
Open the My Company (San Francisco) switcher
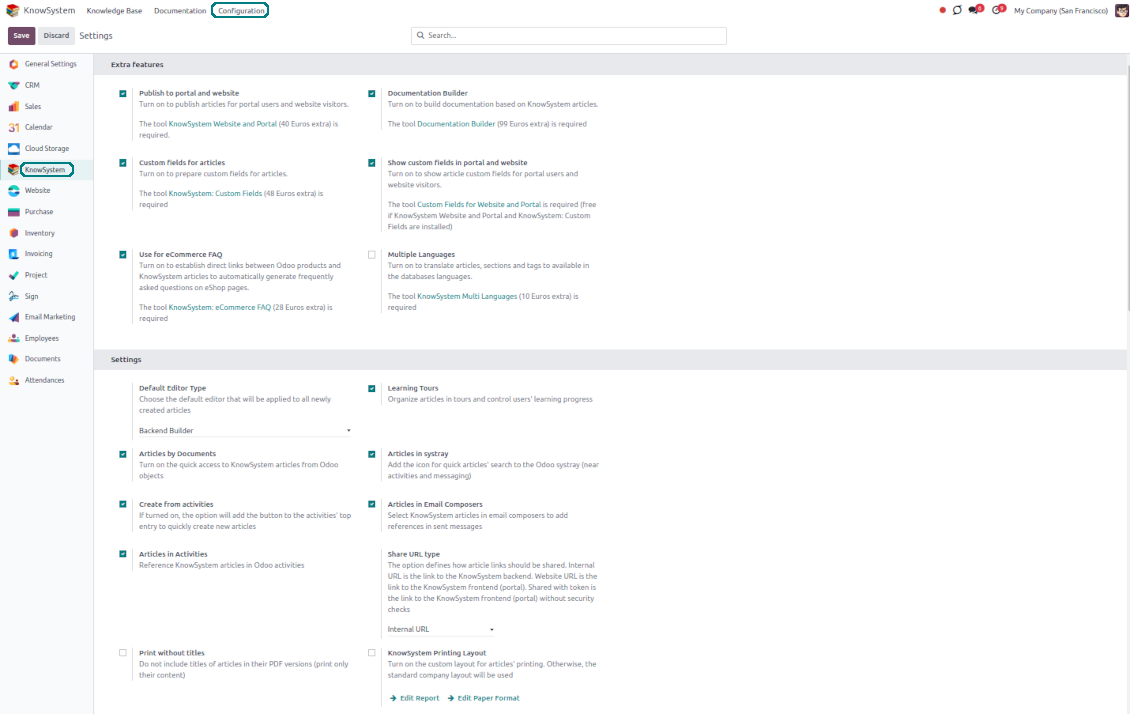(1060, 10)
